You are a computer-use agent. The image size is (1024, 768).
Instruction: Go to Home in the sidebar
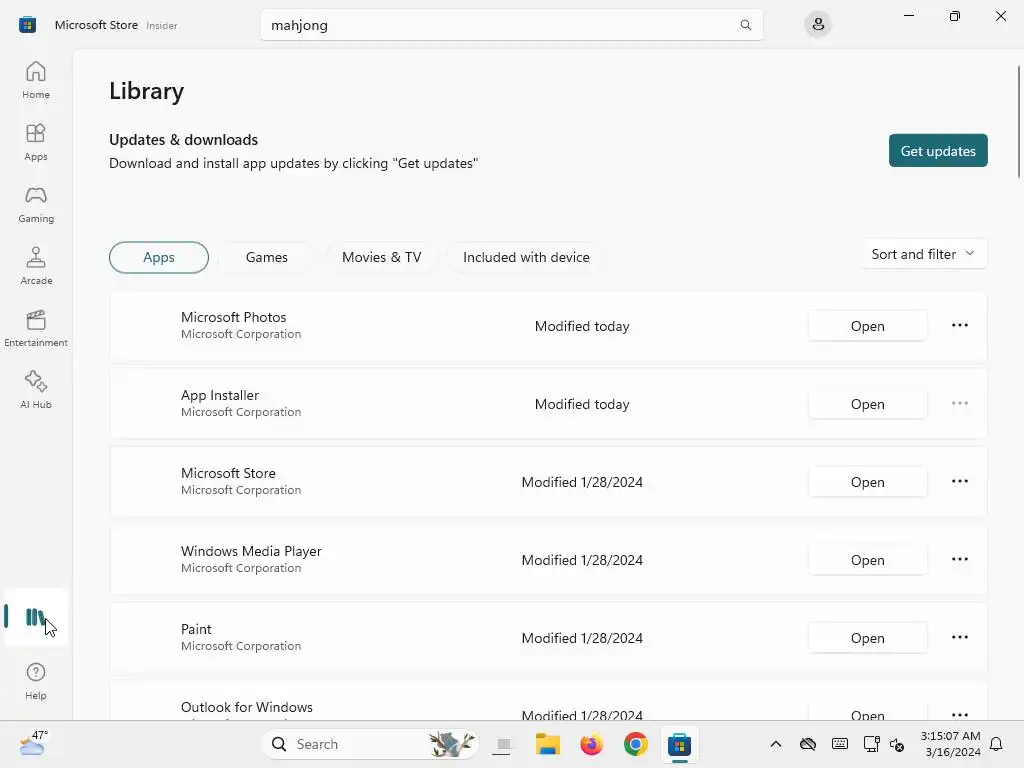pyautogui.click(x=36, y=80)
